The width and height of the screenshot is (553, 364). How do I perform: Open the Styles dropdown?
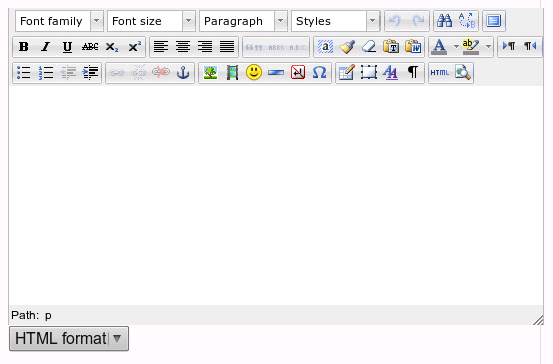click(x=335, y=21)
